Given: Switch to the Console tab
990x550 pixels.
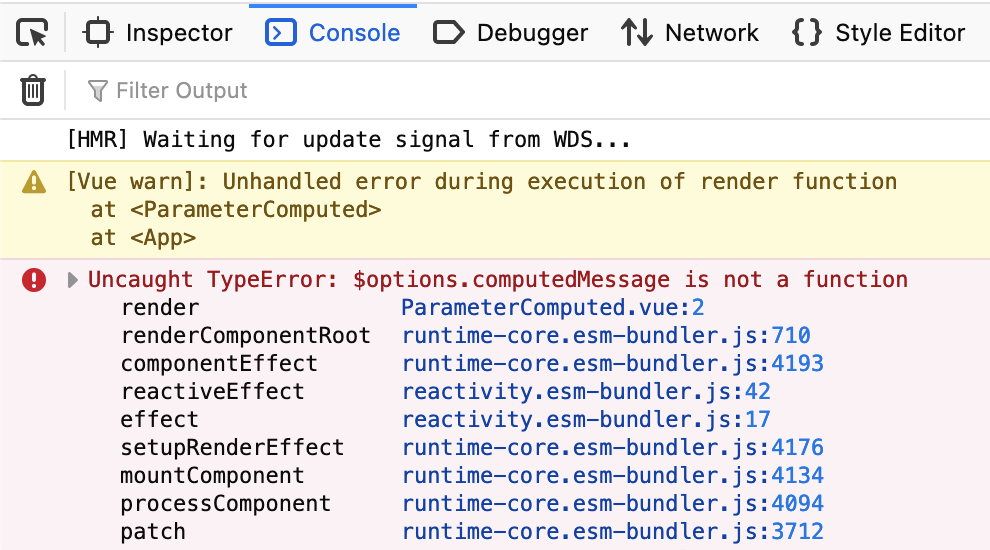Looking at the screenshot, I should 333,33.
